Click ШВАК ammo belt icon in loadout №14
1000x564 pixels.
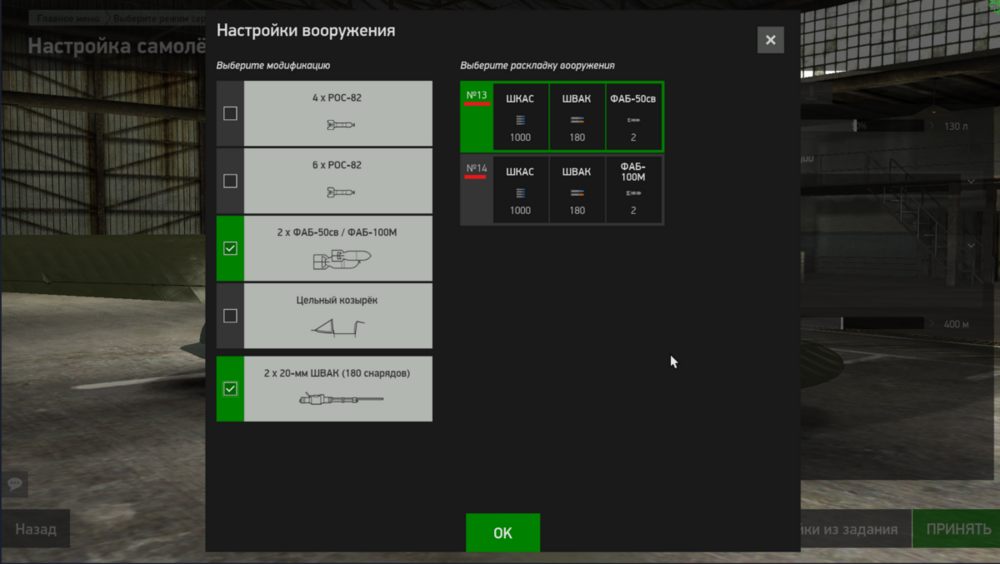coord(577,193)
